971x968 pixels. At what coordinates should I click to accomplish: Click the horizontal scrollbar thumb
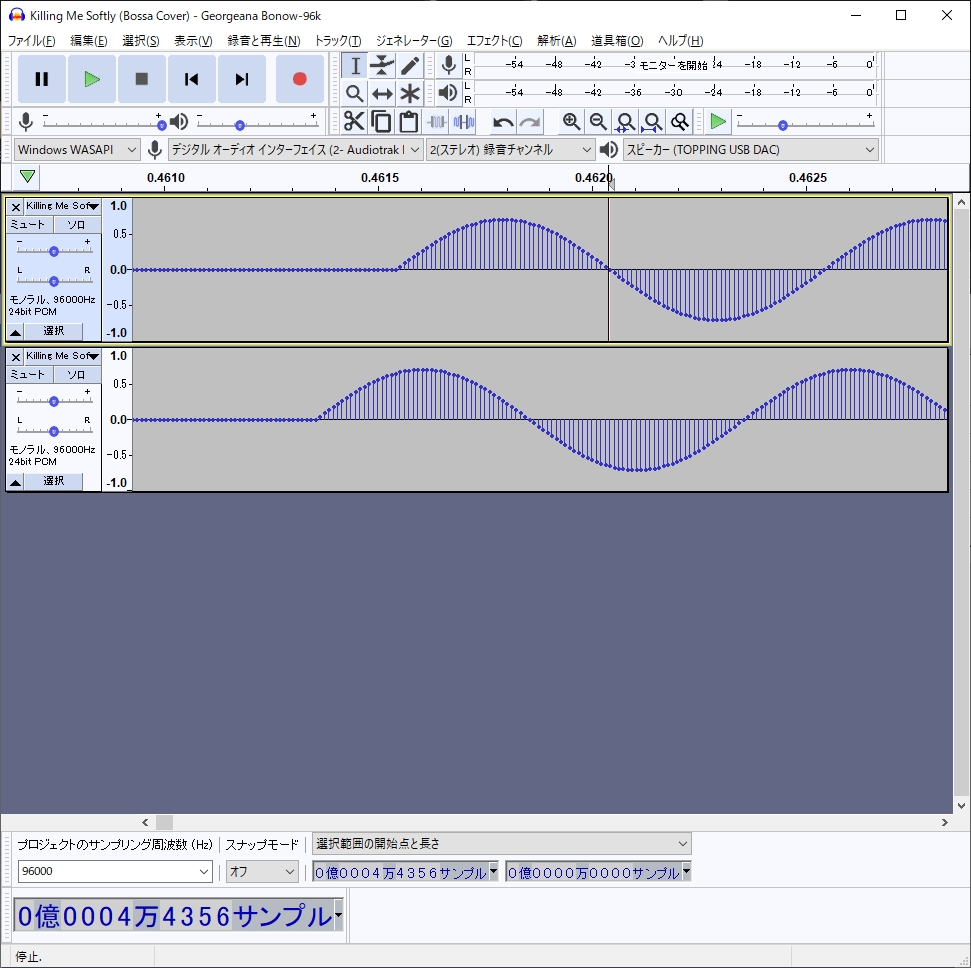tap(164, 822)
